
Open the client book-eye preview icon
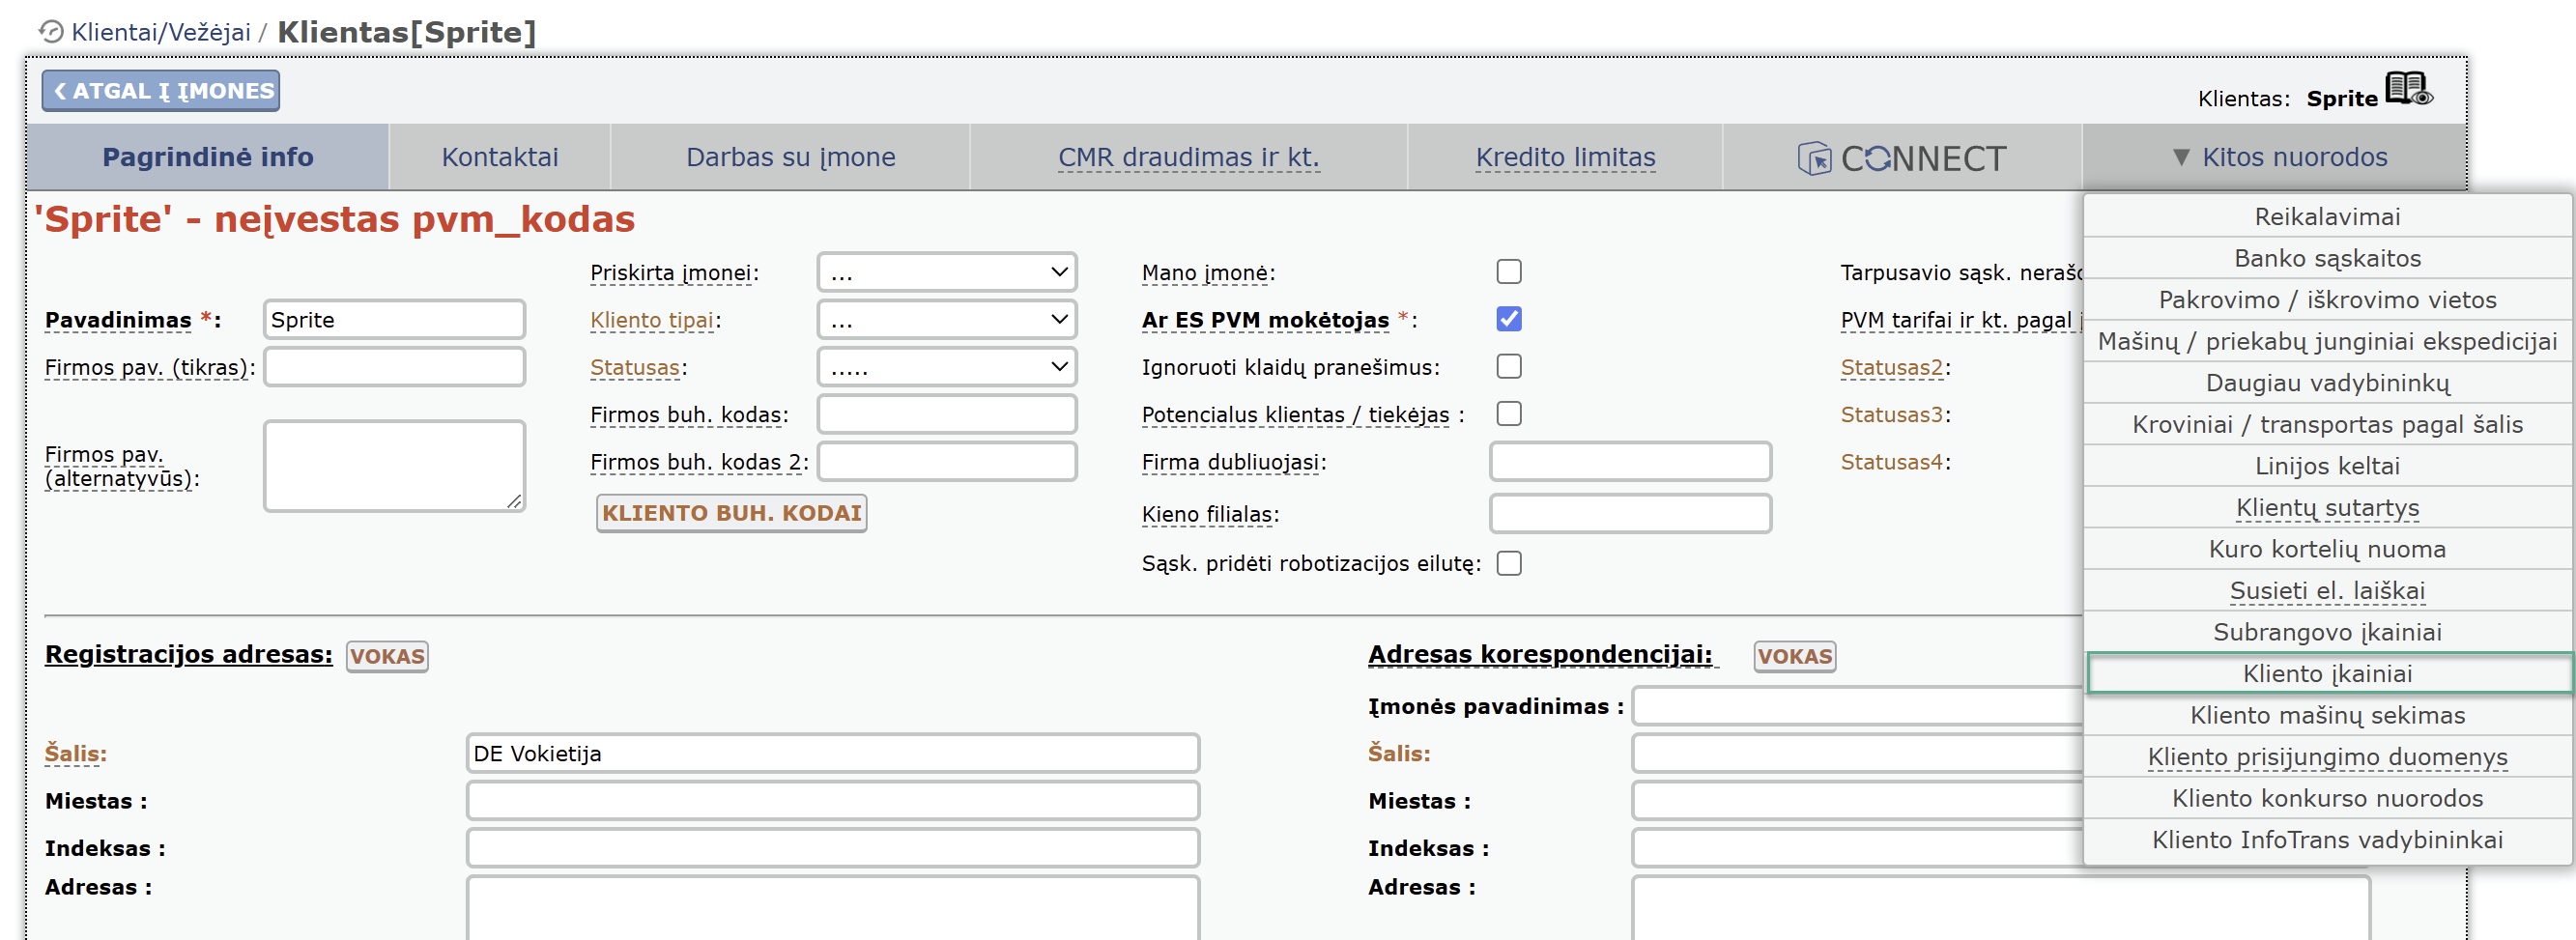[2408, 89]
